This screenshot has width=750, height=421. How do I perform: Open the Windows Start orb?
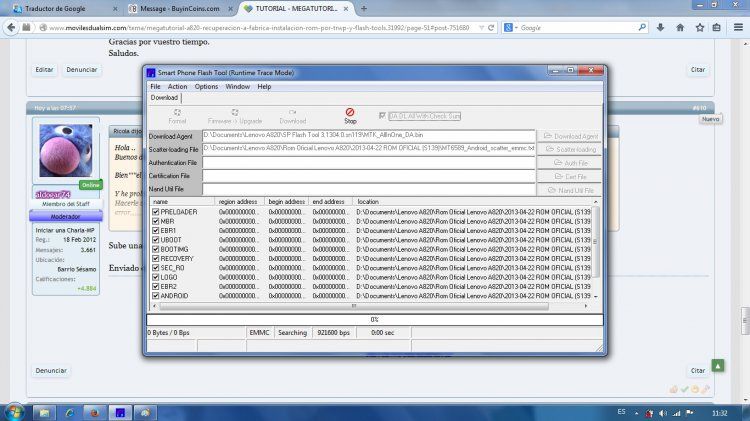tap(14, 412)
